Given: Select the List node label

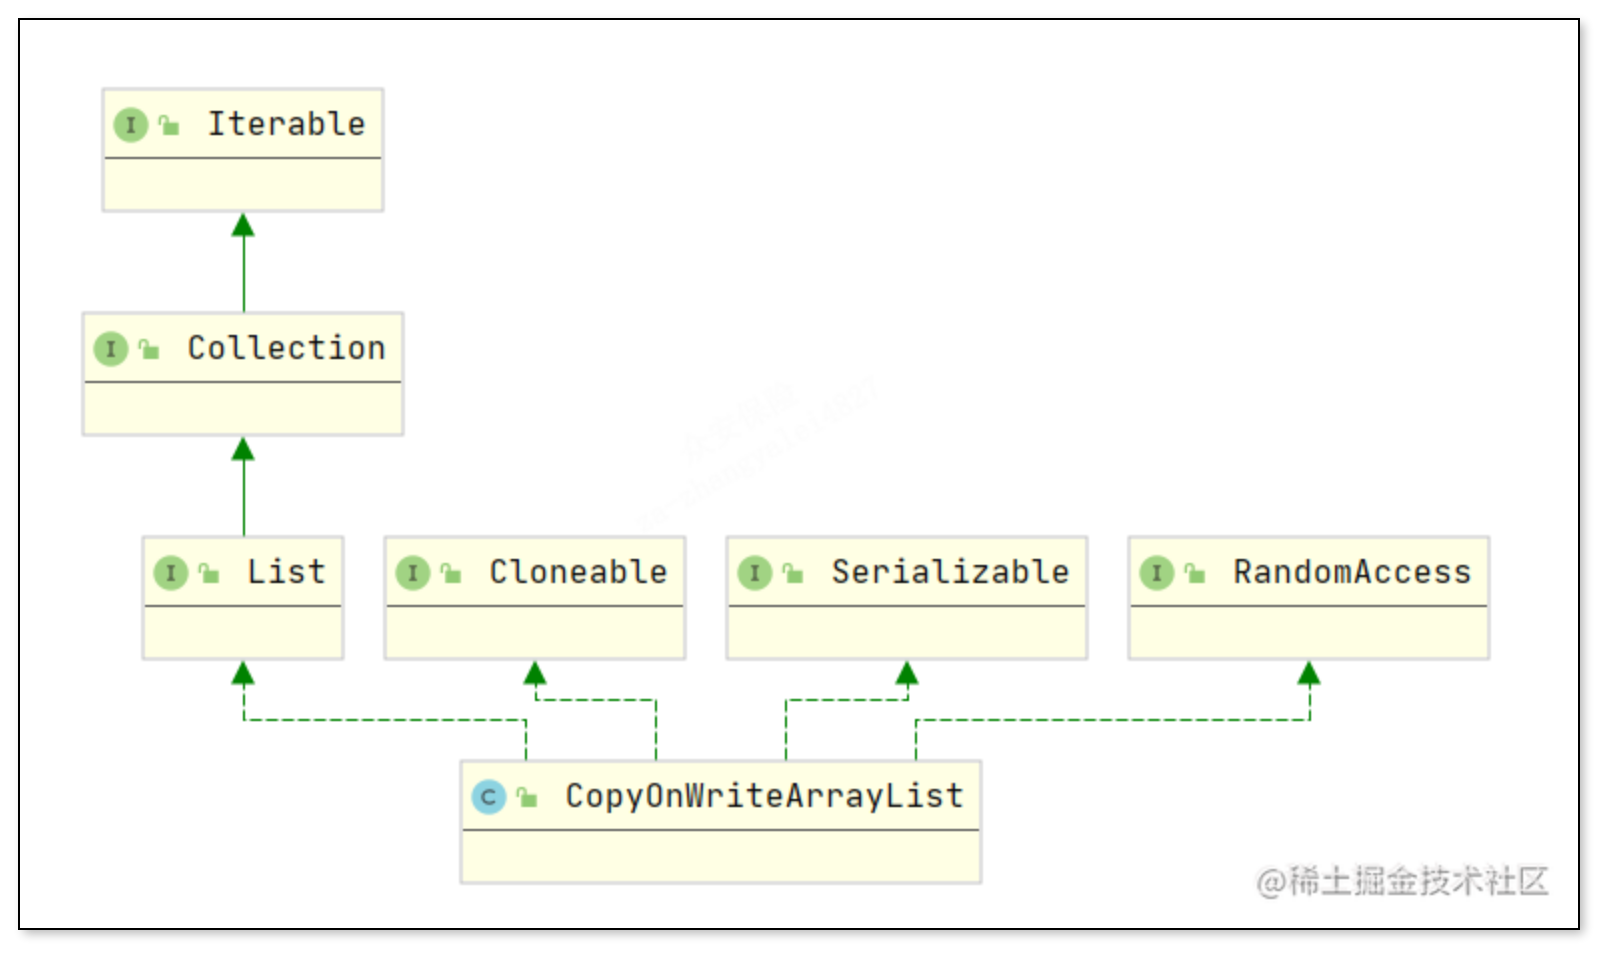Looking at the screenshot, I should (286, 572).
